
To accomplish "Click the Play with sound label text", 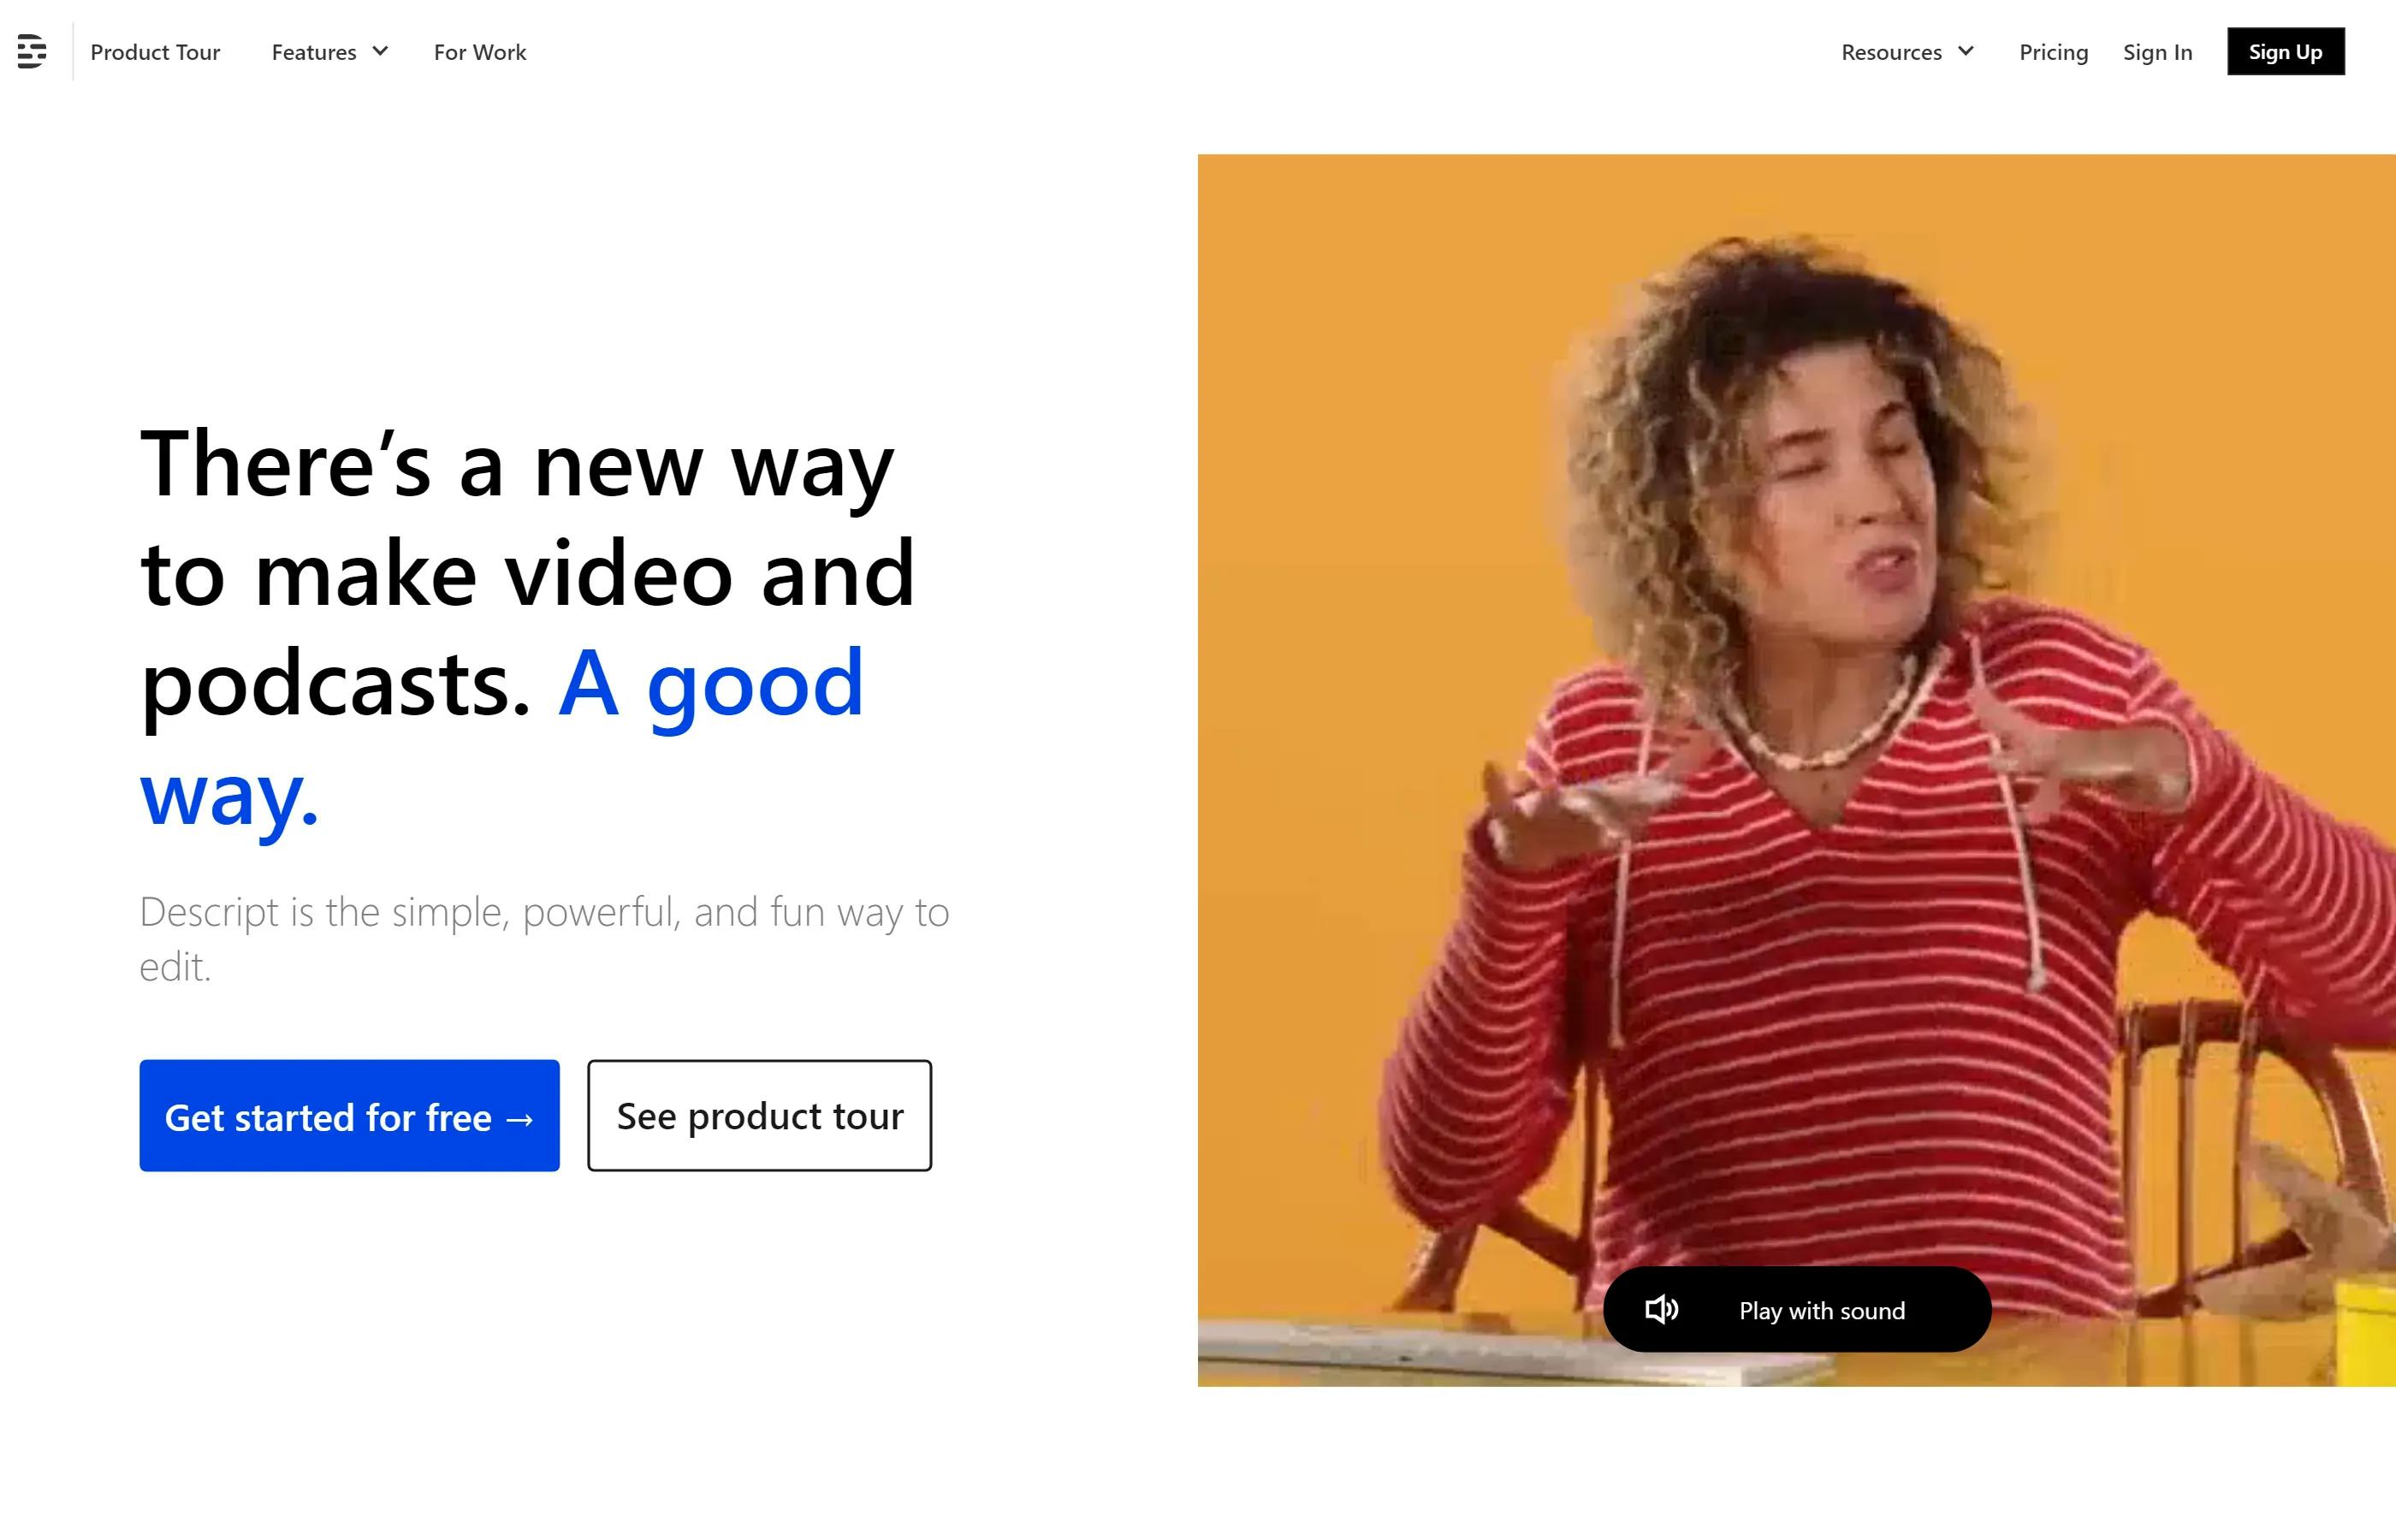I will pyautogui.click(x=1822, y=1311).
